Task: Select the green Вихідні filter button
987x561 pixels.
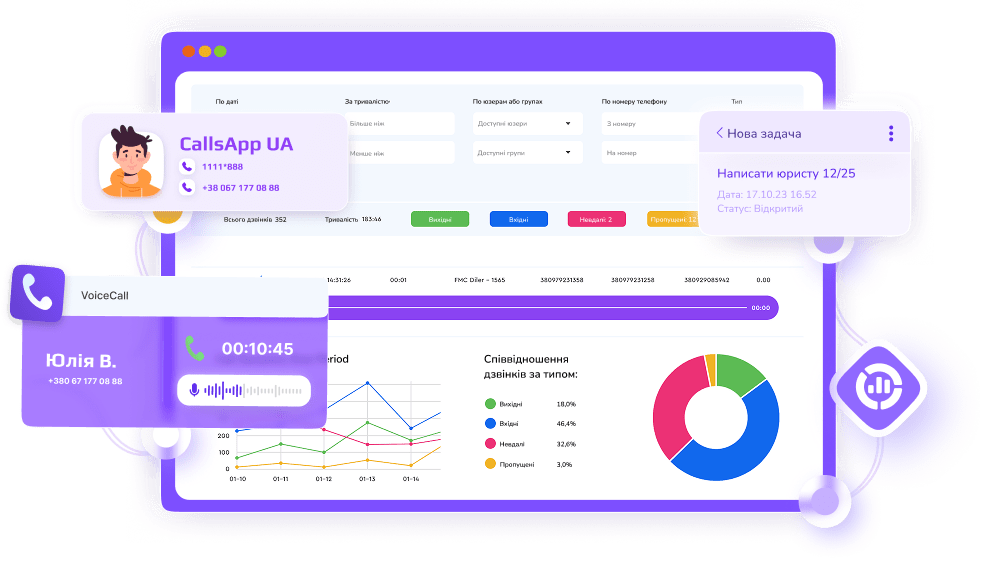Action: tap(439, 219)
